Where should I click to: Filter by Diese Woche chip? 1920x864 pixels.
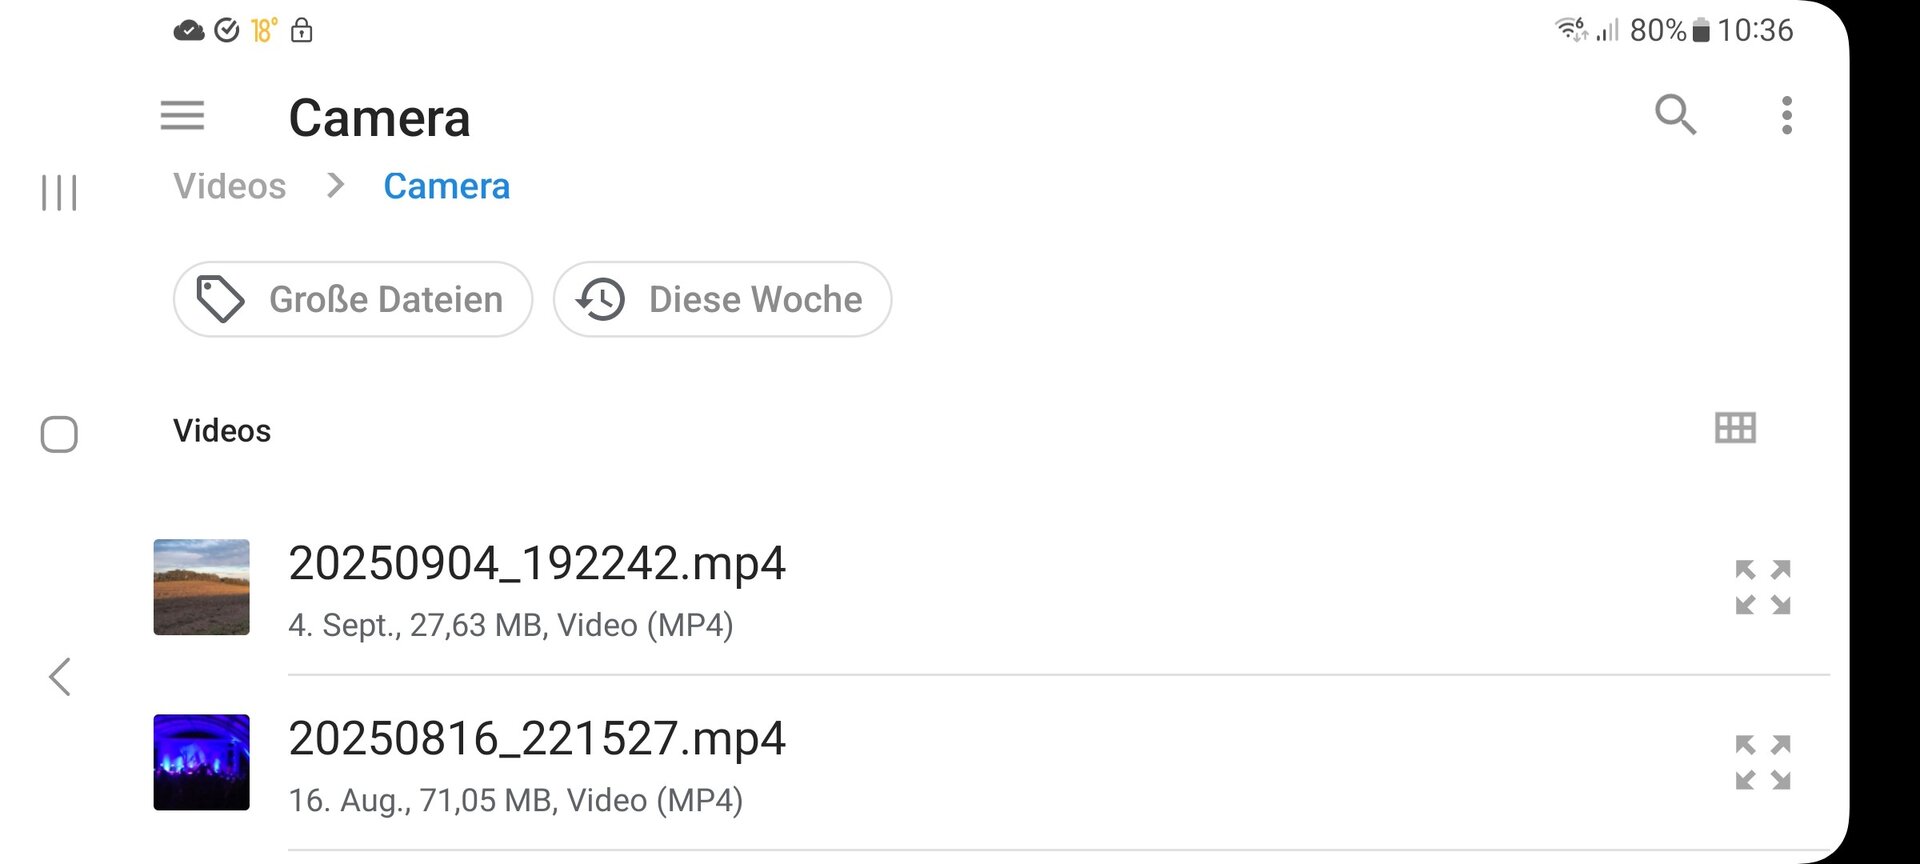[722, 299]
